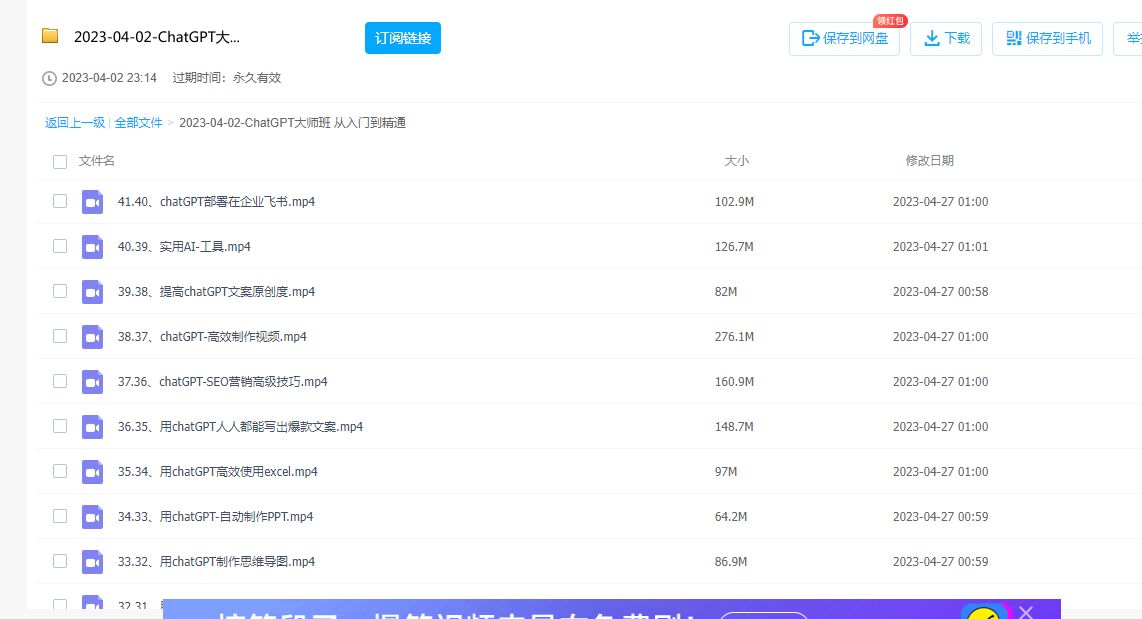Click the 全部文件 breadcrumb link

pyautogui.click(x=138, y=122)
